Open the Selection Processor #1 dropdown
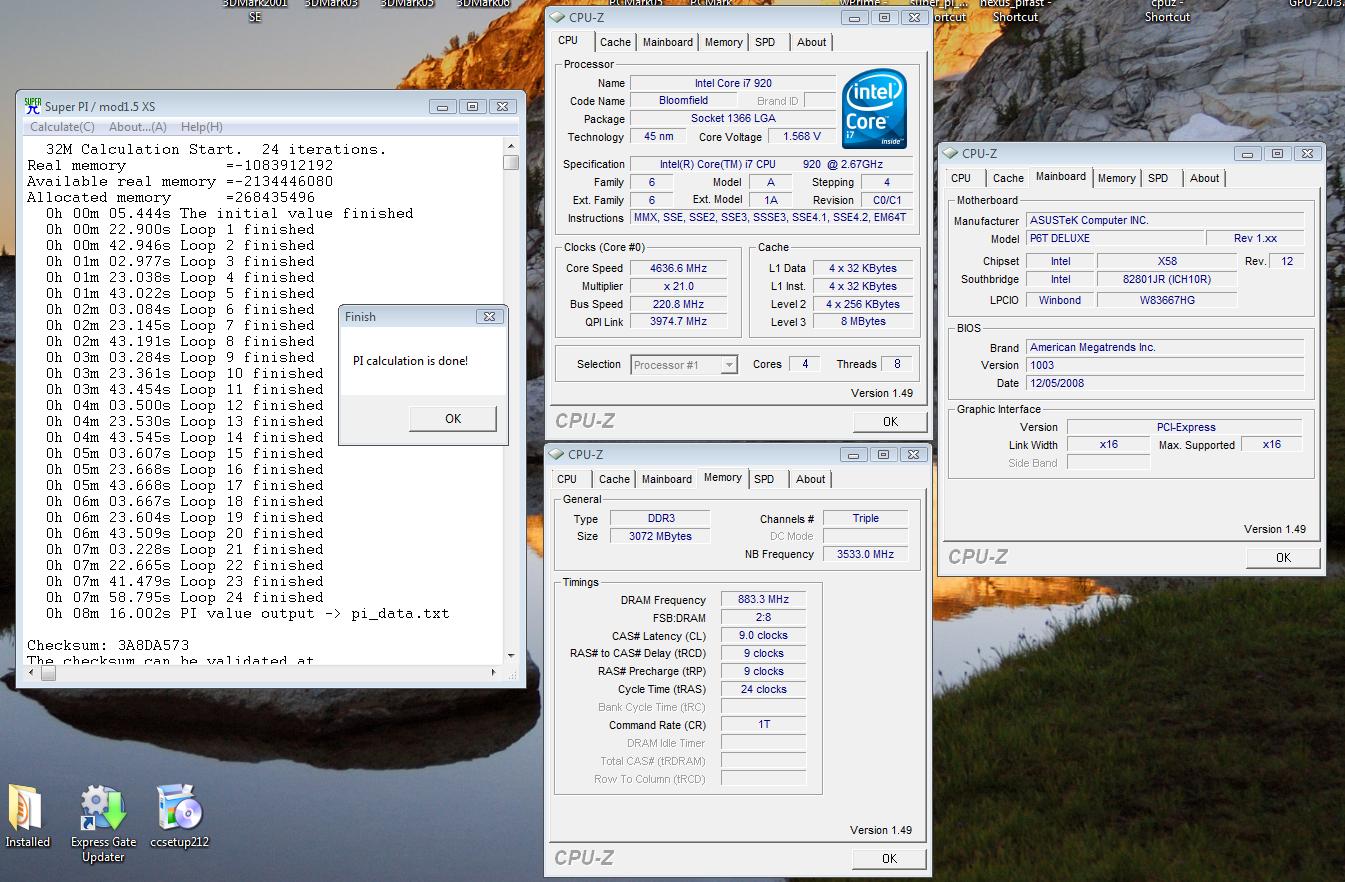 (684, 365)
